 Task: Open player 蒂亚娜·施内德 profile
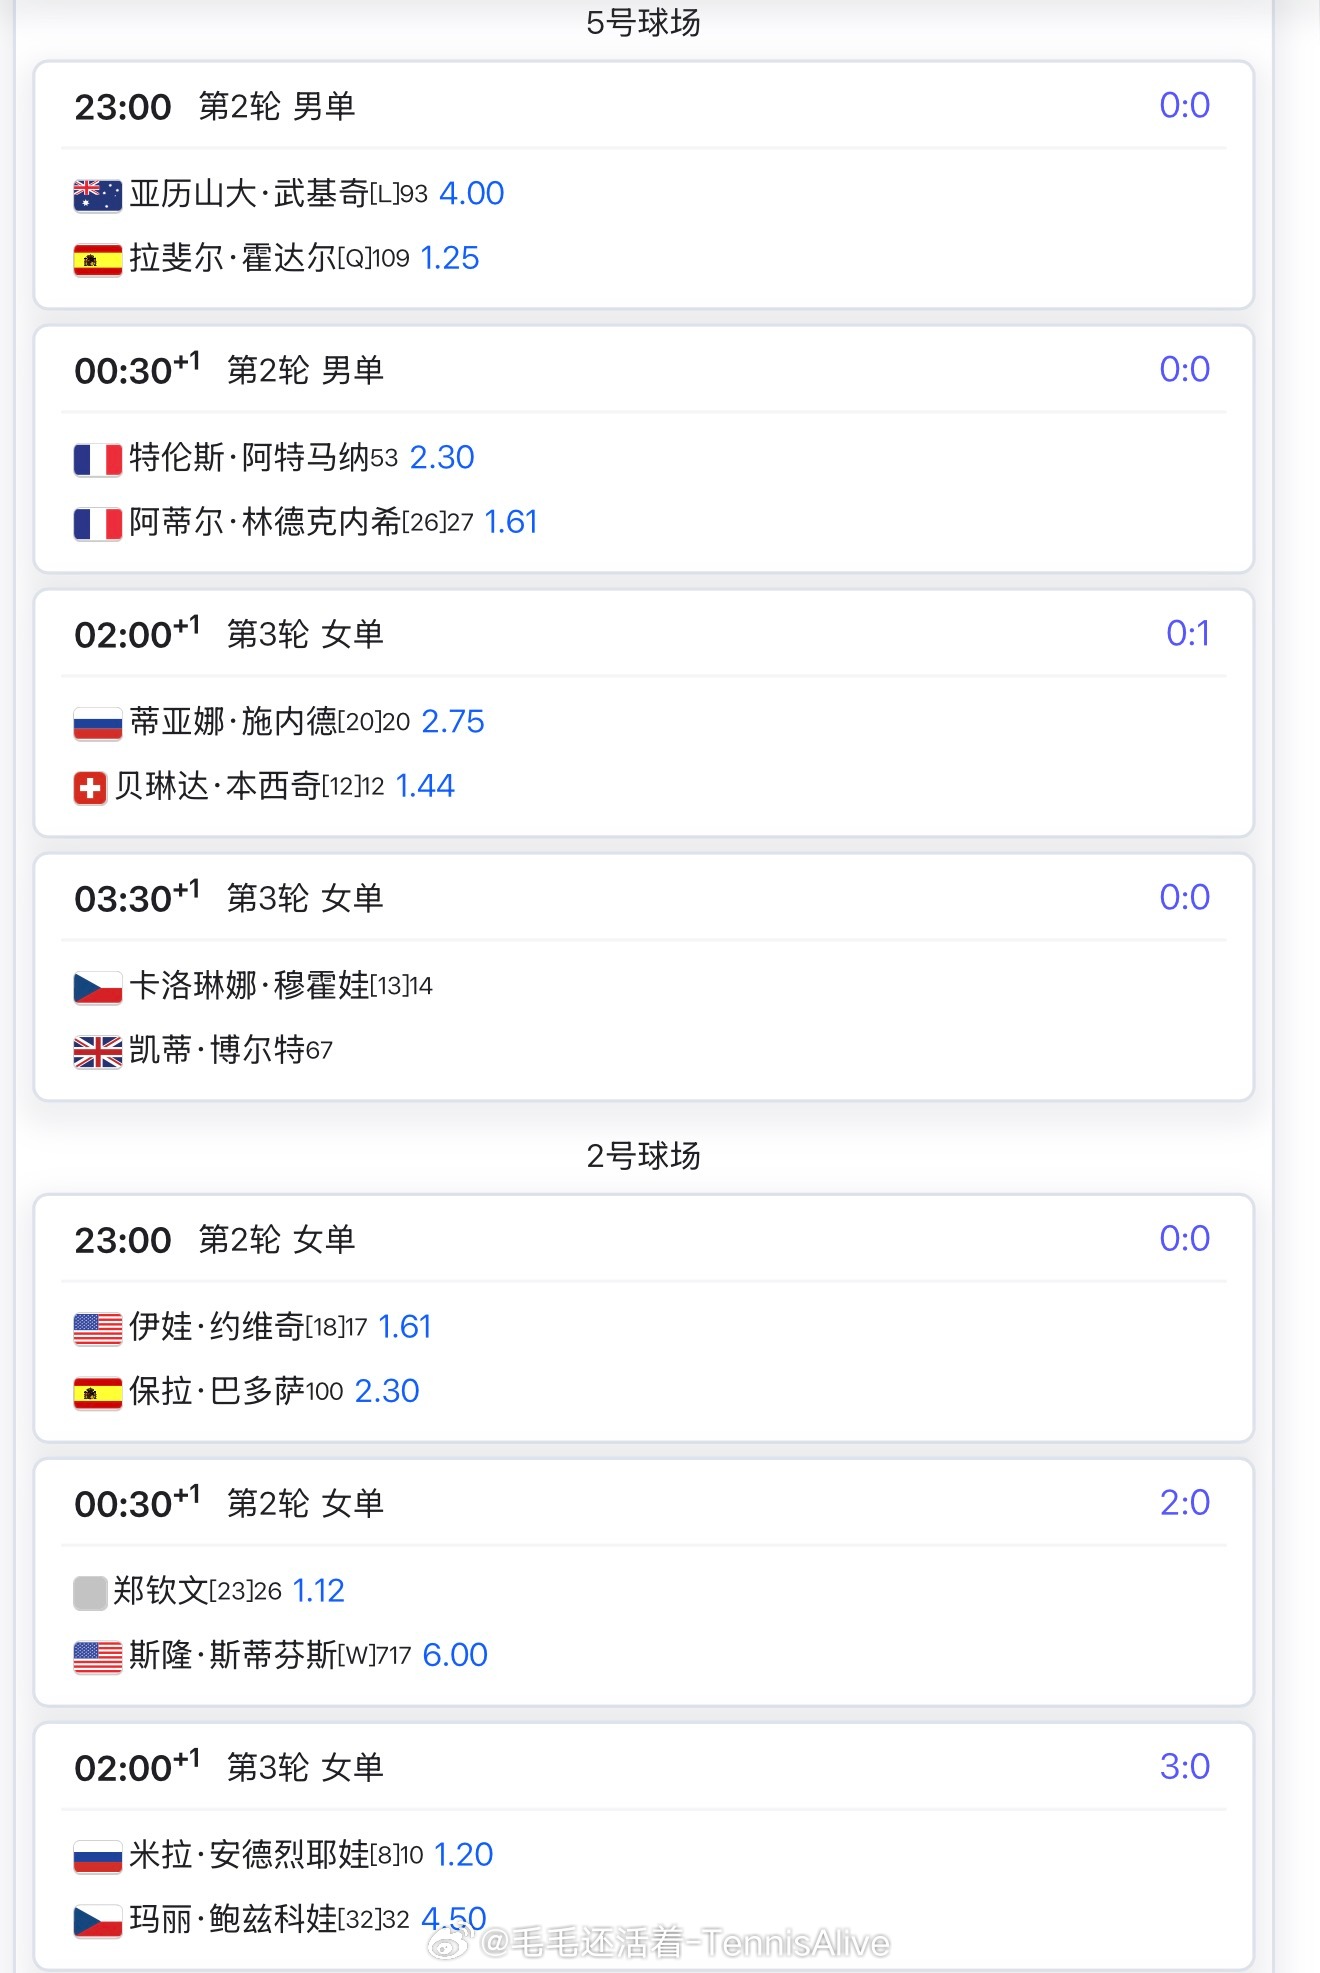(x=233, y=722)
